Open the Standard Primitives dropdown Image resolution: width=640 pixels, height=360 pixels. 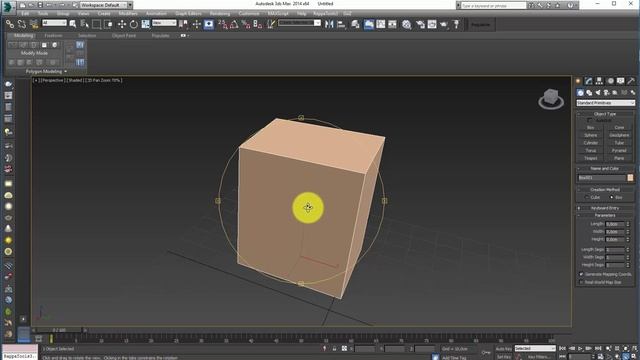click(606, 103)
